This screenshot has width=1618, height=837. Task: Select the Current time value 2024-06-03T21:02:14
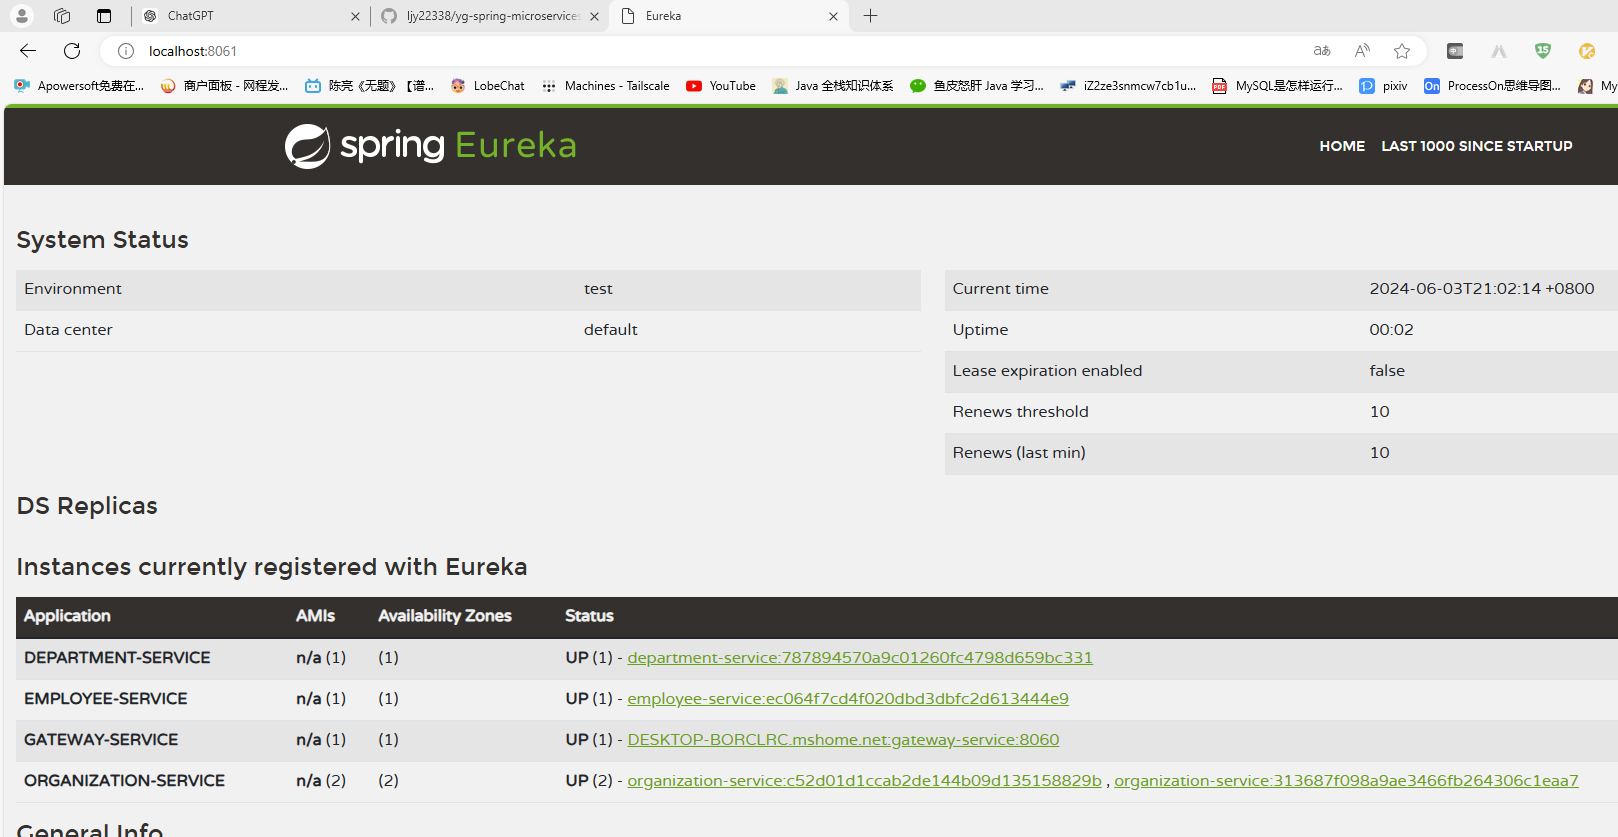click(x=1481, y=289)
